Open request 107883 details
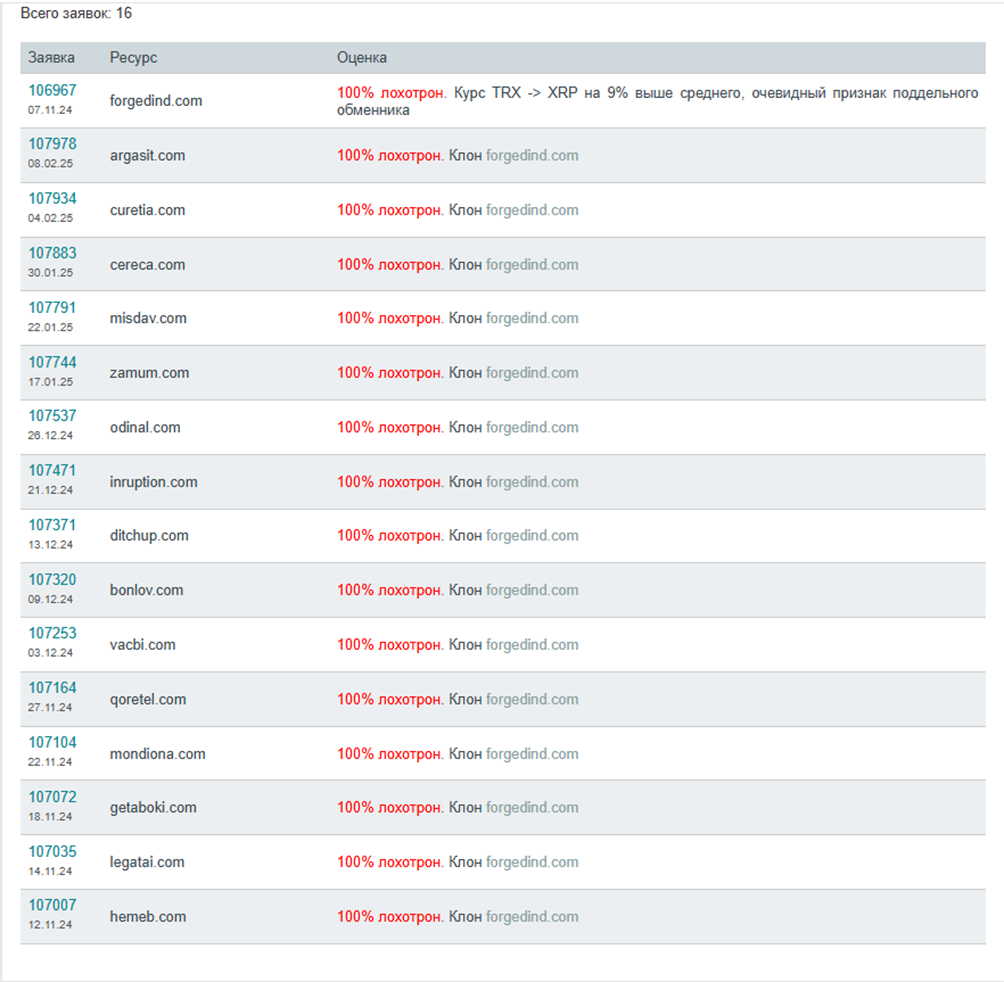 52,253
